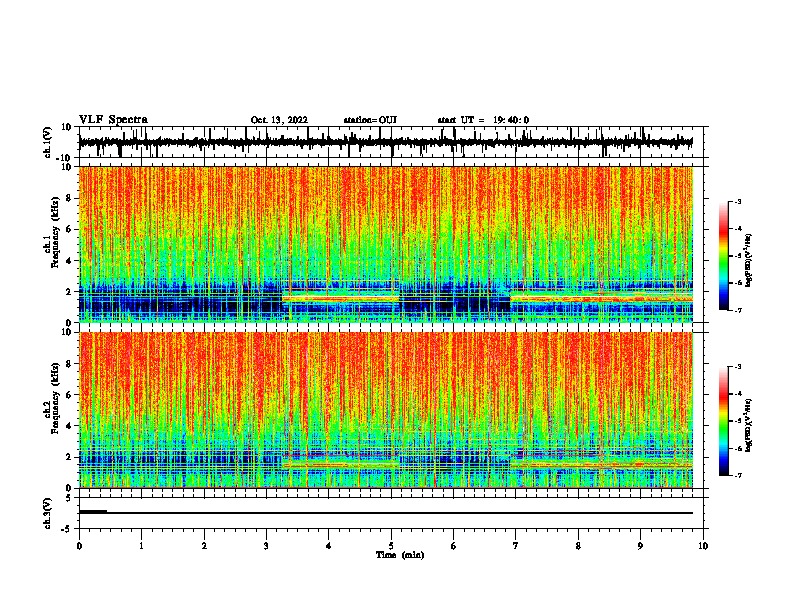Click time axis tick label '3'
The width and height of the screenshot is (792, 612).
pos(266,546)
